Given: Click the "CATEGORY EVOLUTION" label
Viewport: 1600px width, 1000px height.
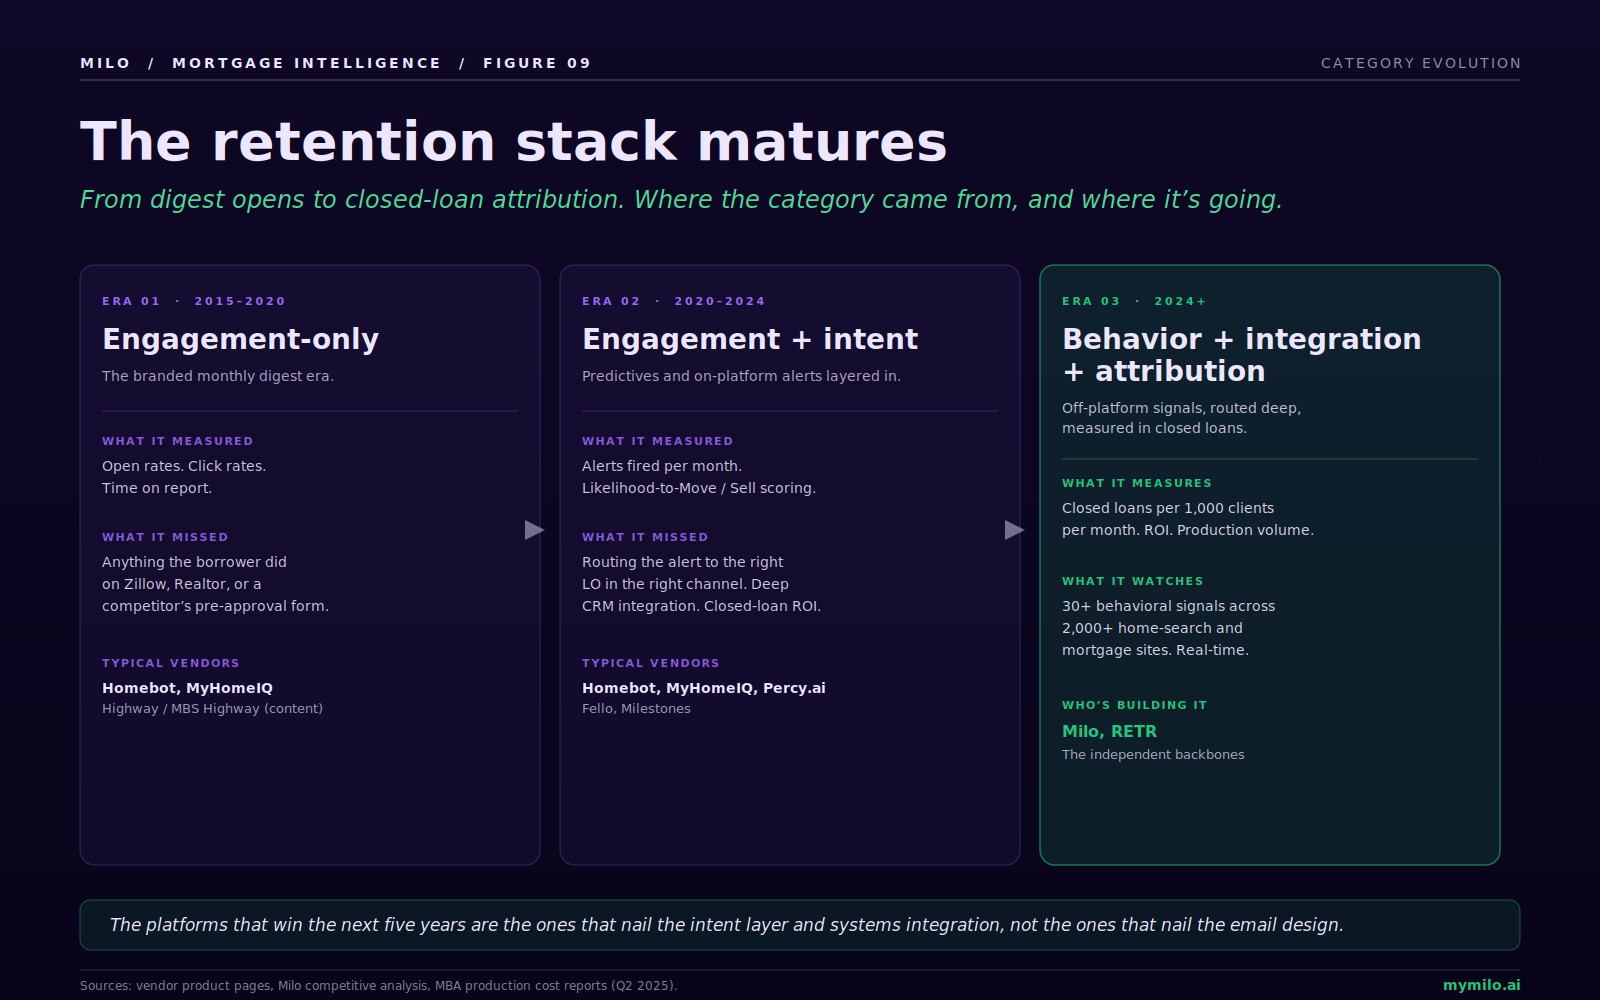Looking at the screenshot, I should pyautogui.click(x=1421, y=63).
